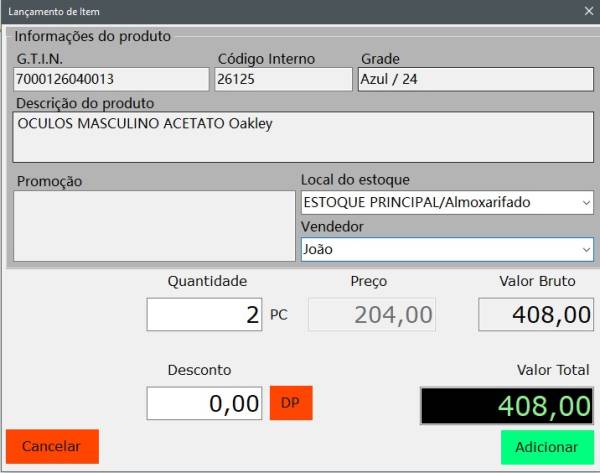Click the G.T.I.N. barcode field
Viewport: 600px width, 473px height.
click(111, 79)
